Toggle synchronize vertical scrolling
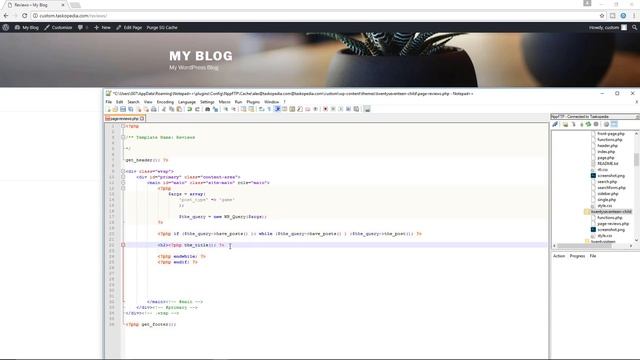 [243, 109]
